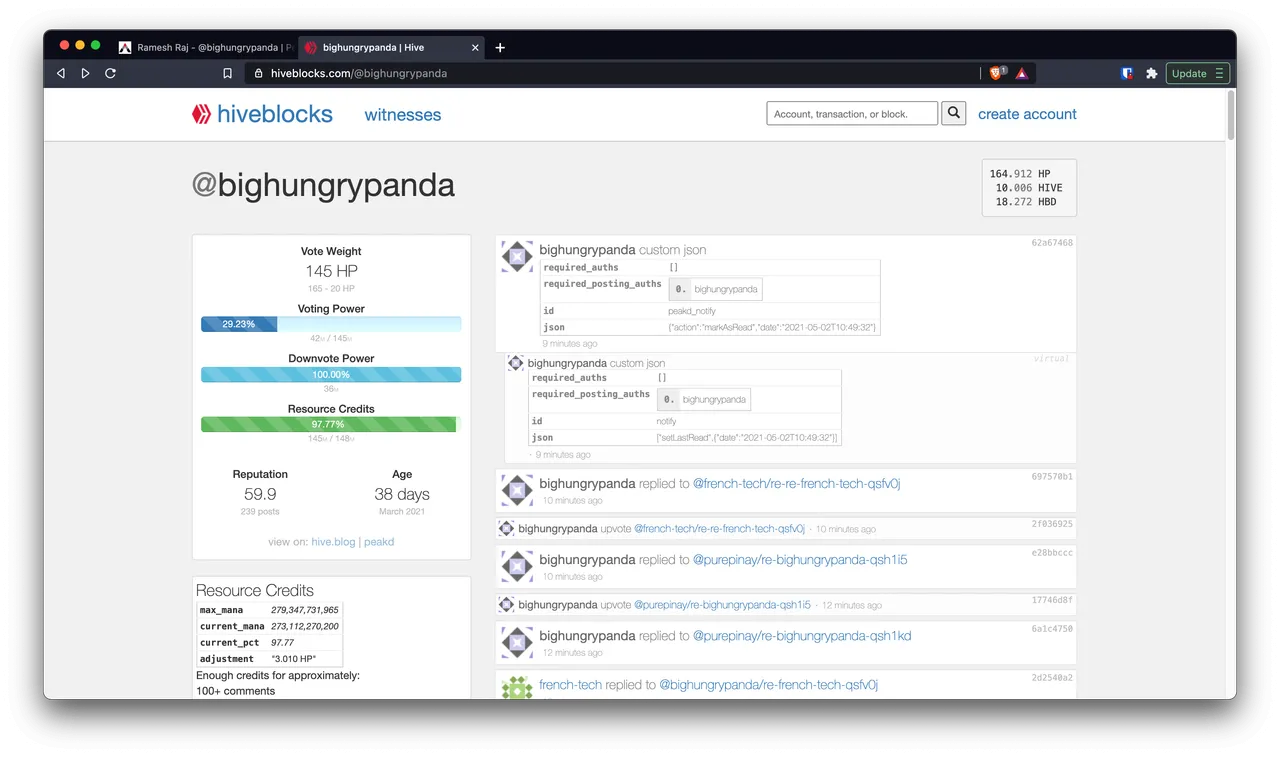Click the Age value 38 days
Screen dimensions: 1280x757
402,494
